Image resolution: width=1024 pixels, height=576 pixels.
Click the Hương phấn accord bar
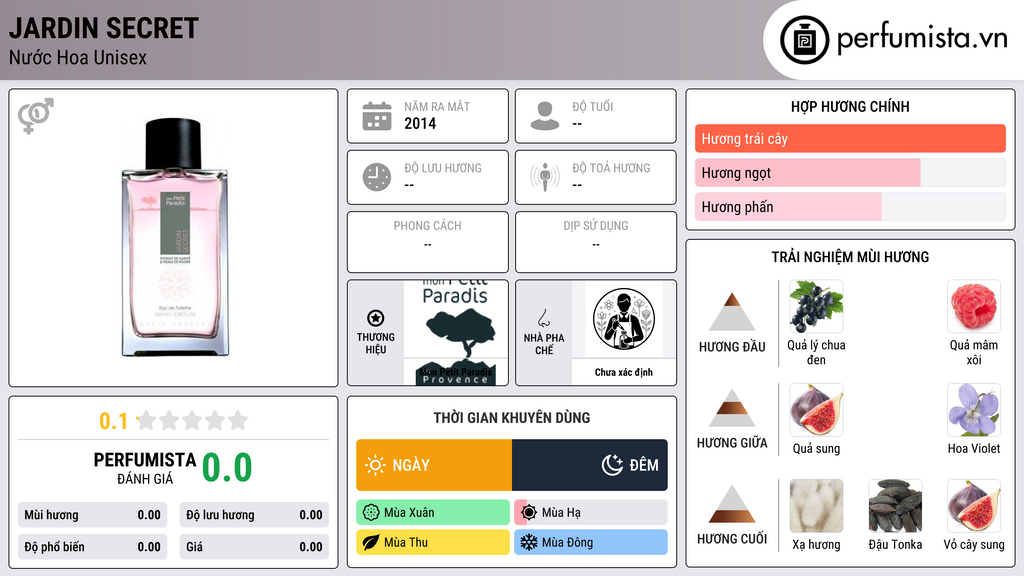click(850, 207)
